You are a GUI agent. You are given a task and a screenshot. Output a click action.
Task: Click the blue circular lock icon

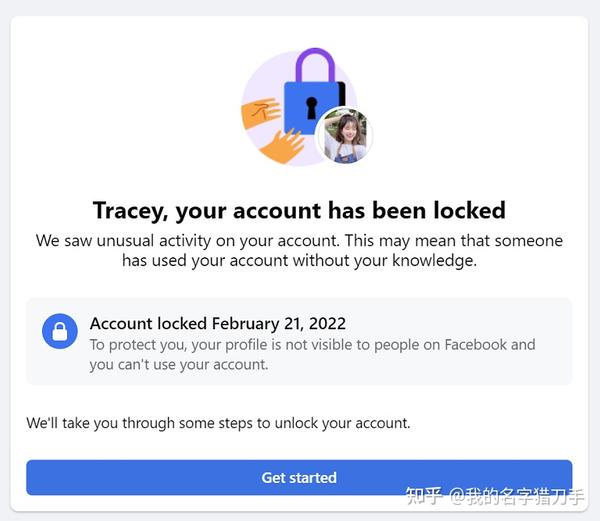click(x=60, y=331)
